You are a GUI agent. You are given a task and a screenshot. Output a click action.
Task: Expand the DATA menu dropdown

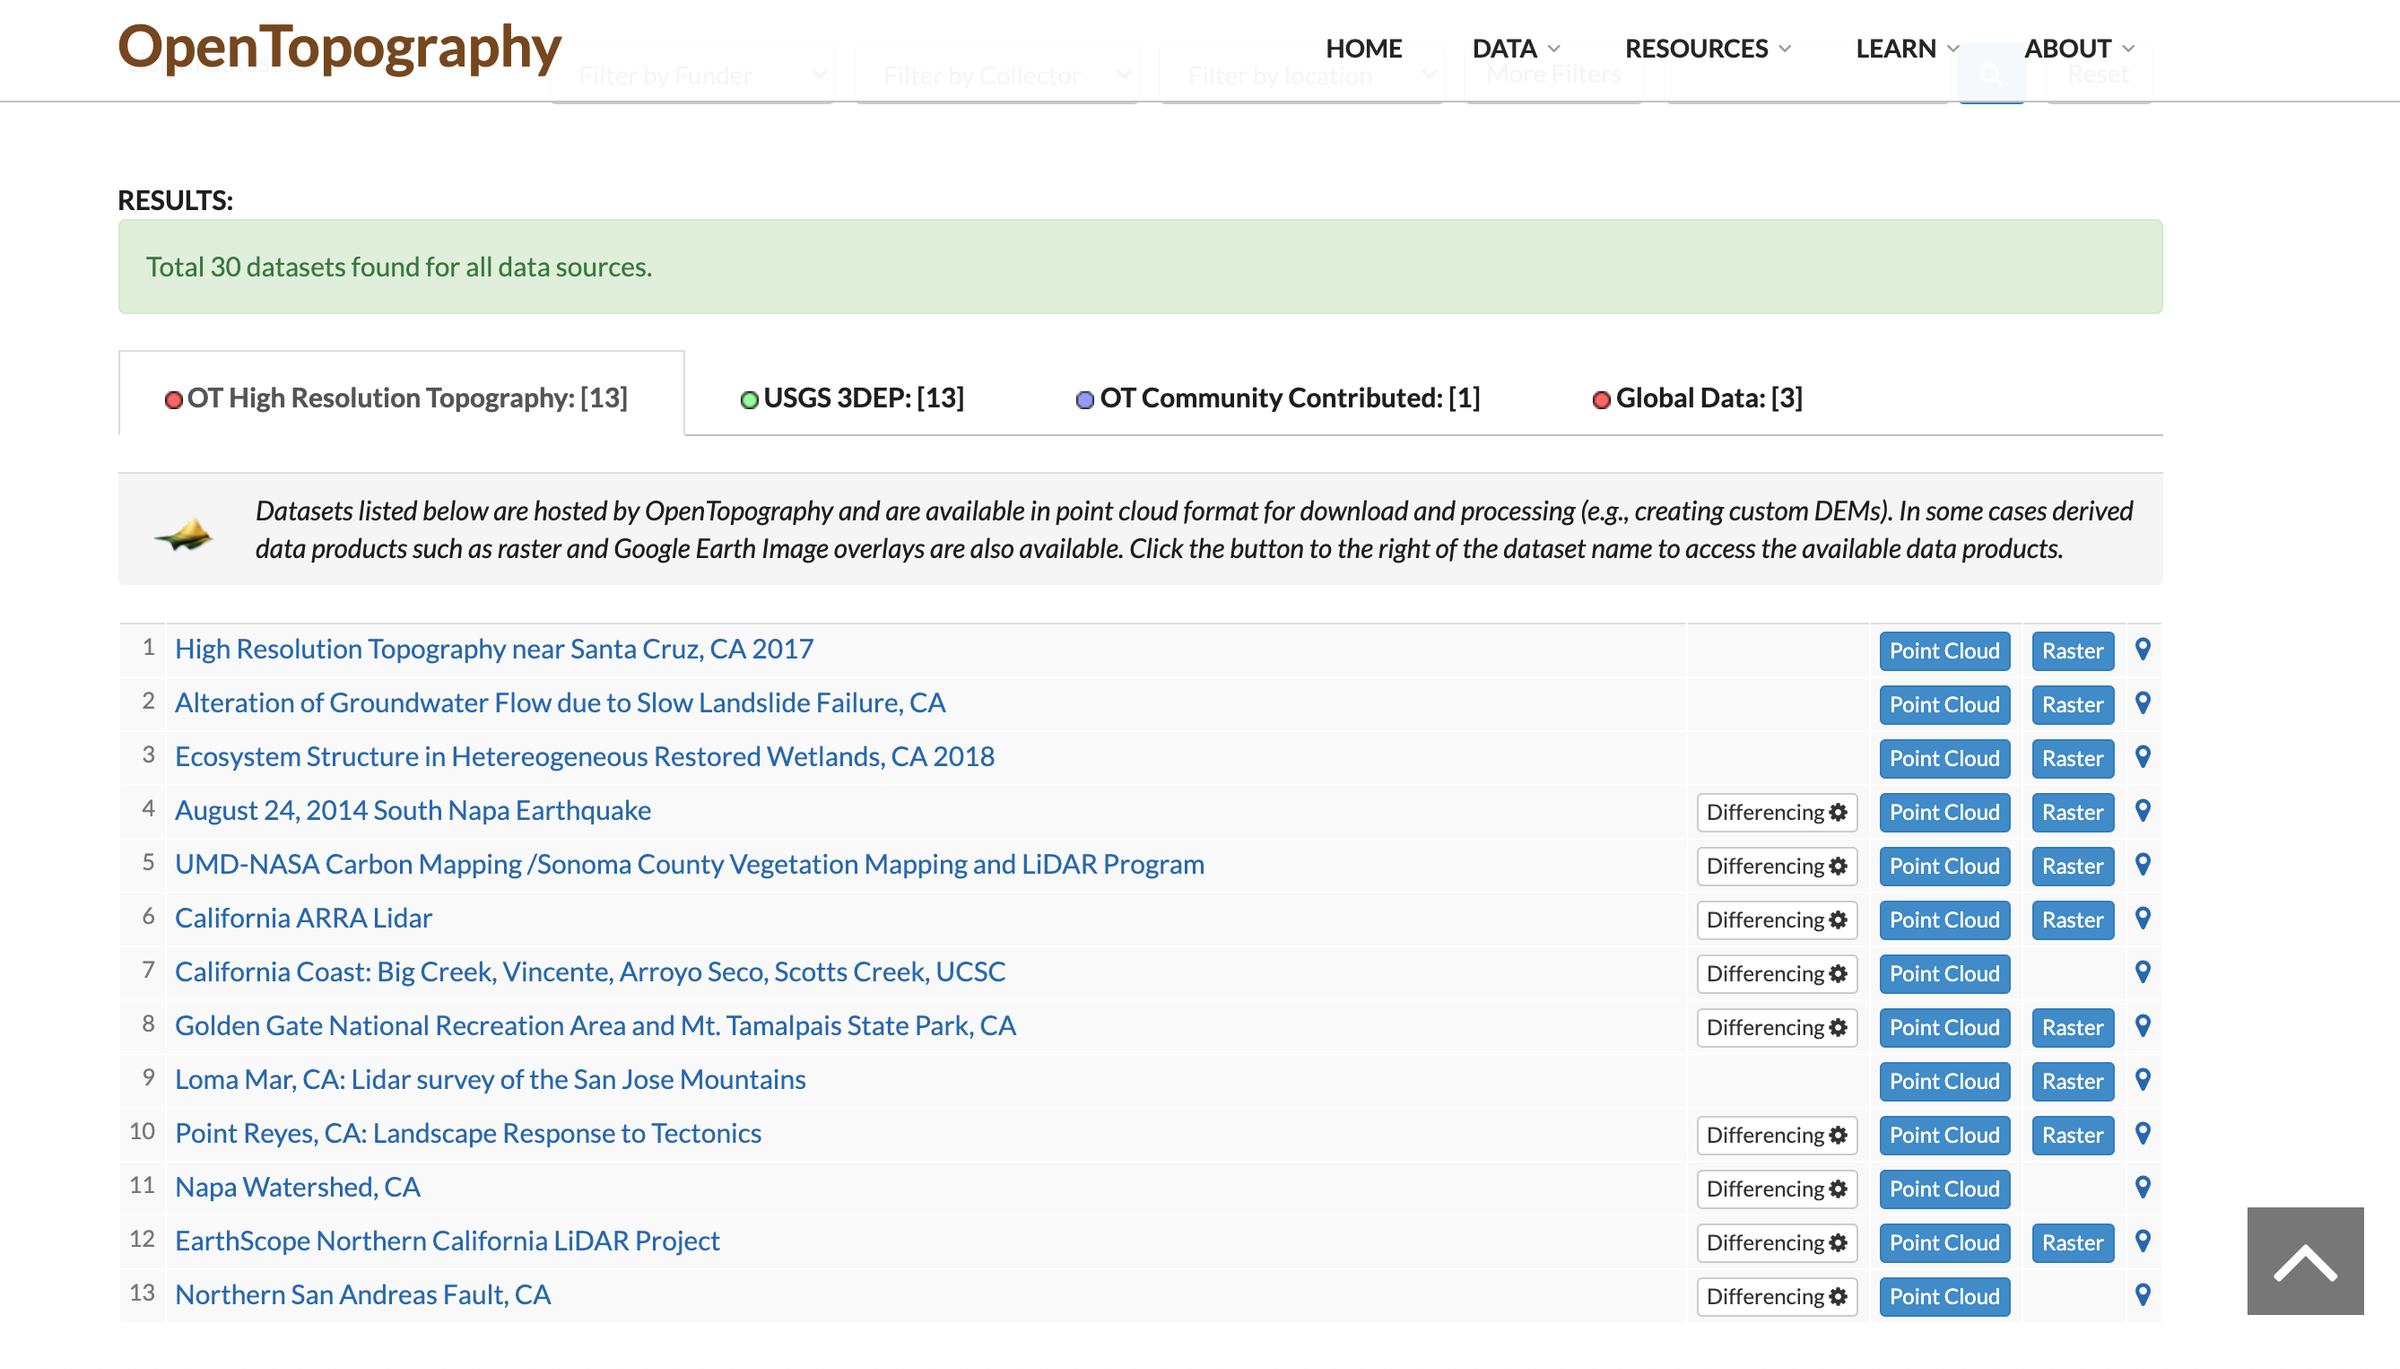tap(1515, 48)
